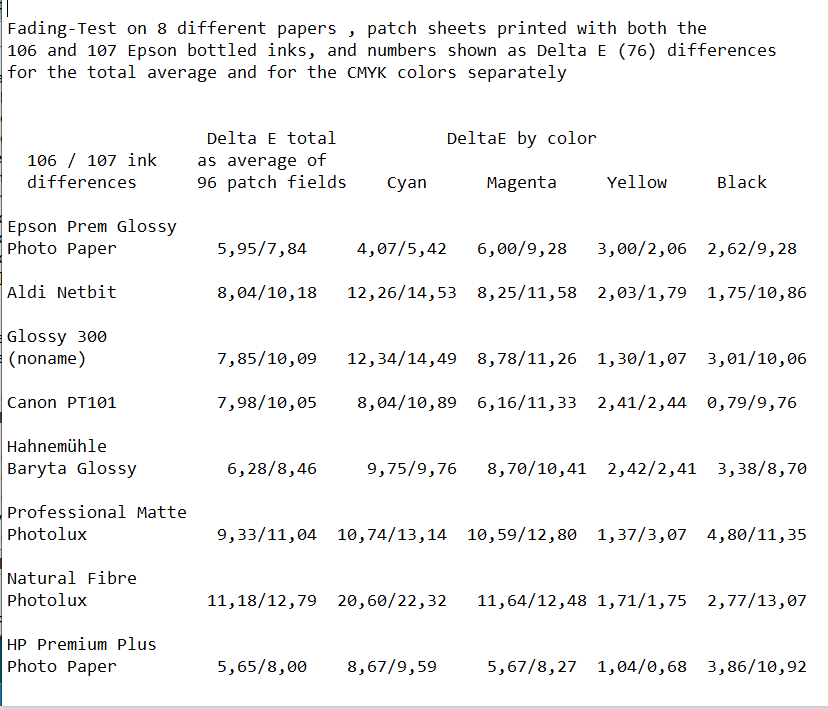Click the 'Professional Matte' text line

pos(96,512)
